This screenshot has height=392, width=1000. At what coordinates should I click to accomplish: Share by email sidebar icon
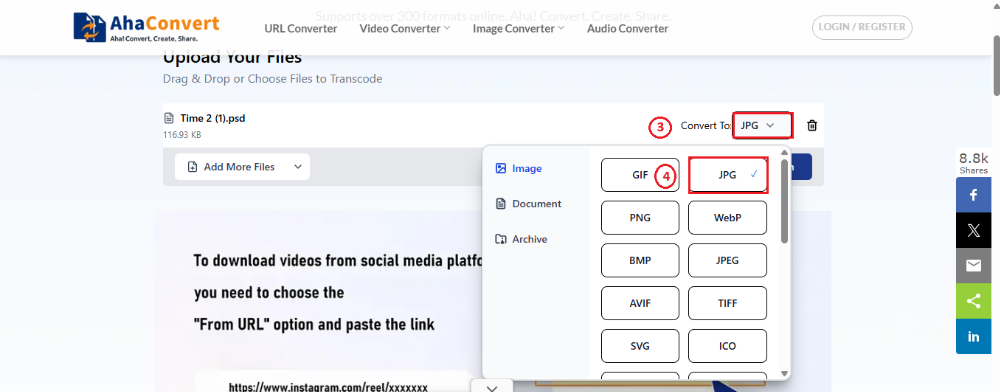(973, 266)
